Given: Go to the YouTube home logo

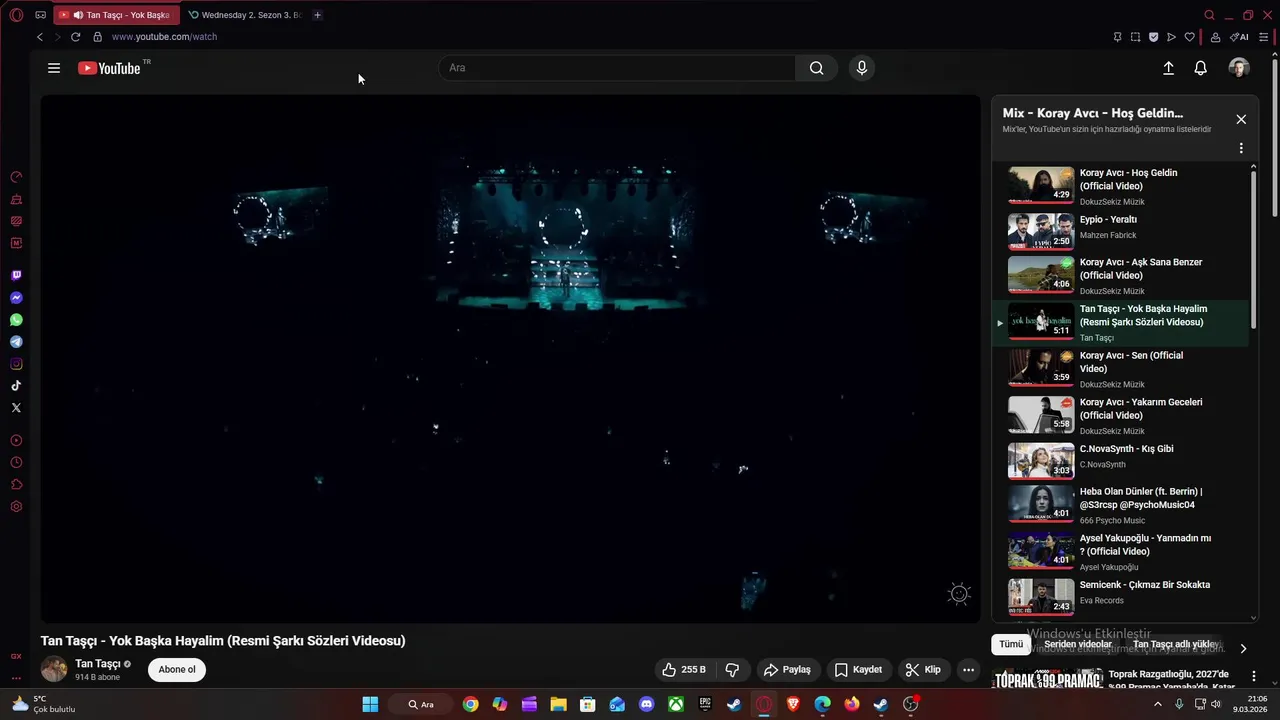Looking at the screenshot, I should [109, 68].
